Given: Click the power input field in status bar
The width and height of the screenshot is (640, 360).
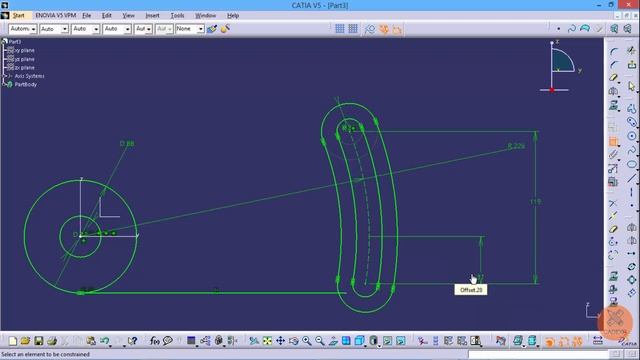Looking at the screenshot, I should 538,354.
